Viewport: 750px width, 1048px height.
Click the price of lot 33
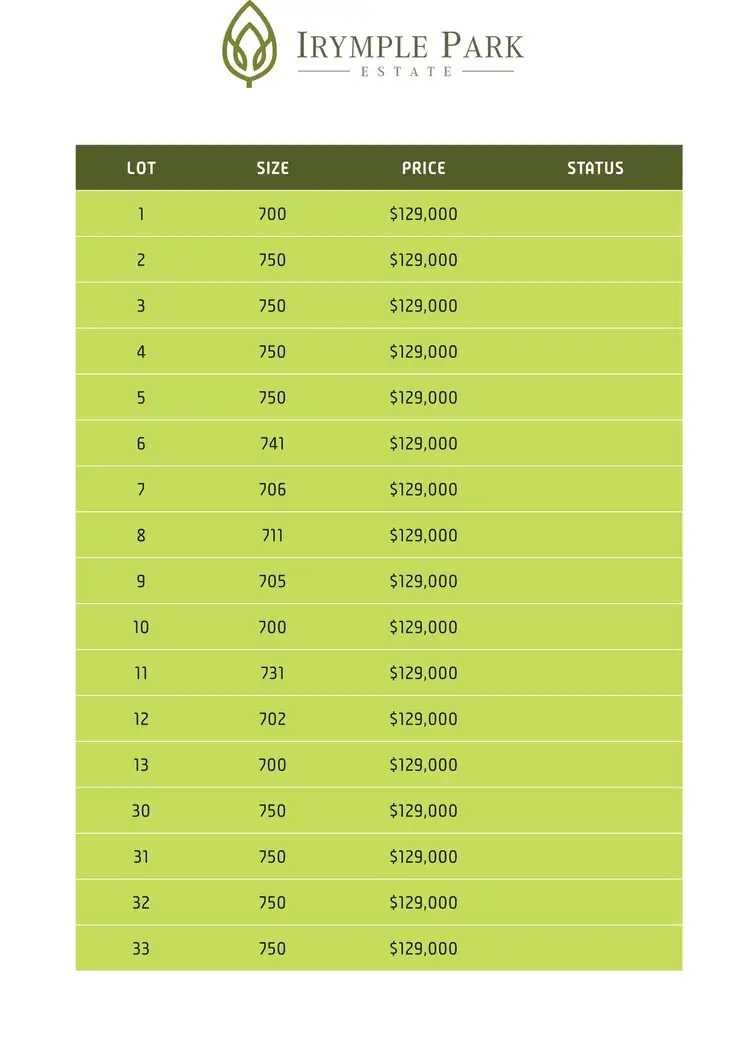click(424, 948)
